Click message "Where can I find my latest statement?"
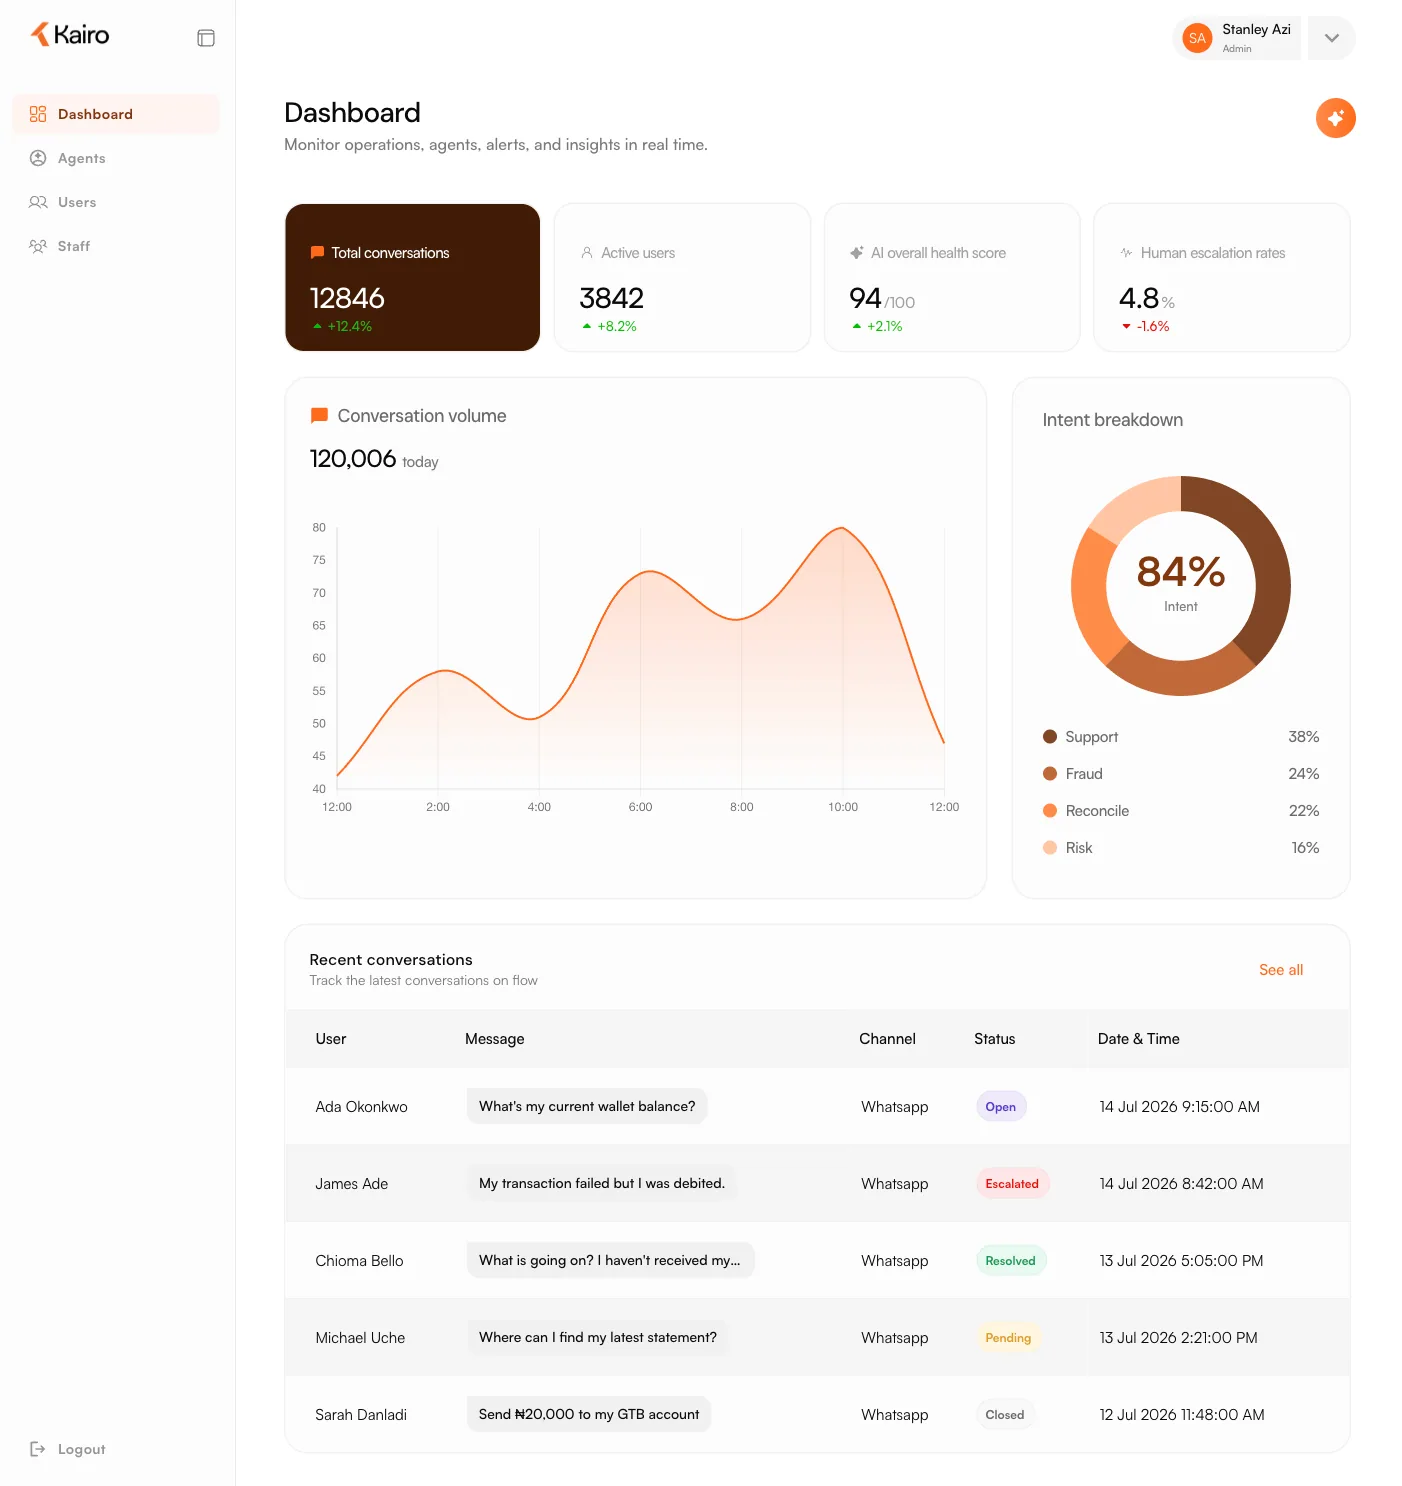Screen dimensions: 1402x1486 point(598,1337)
